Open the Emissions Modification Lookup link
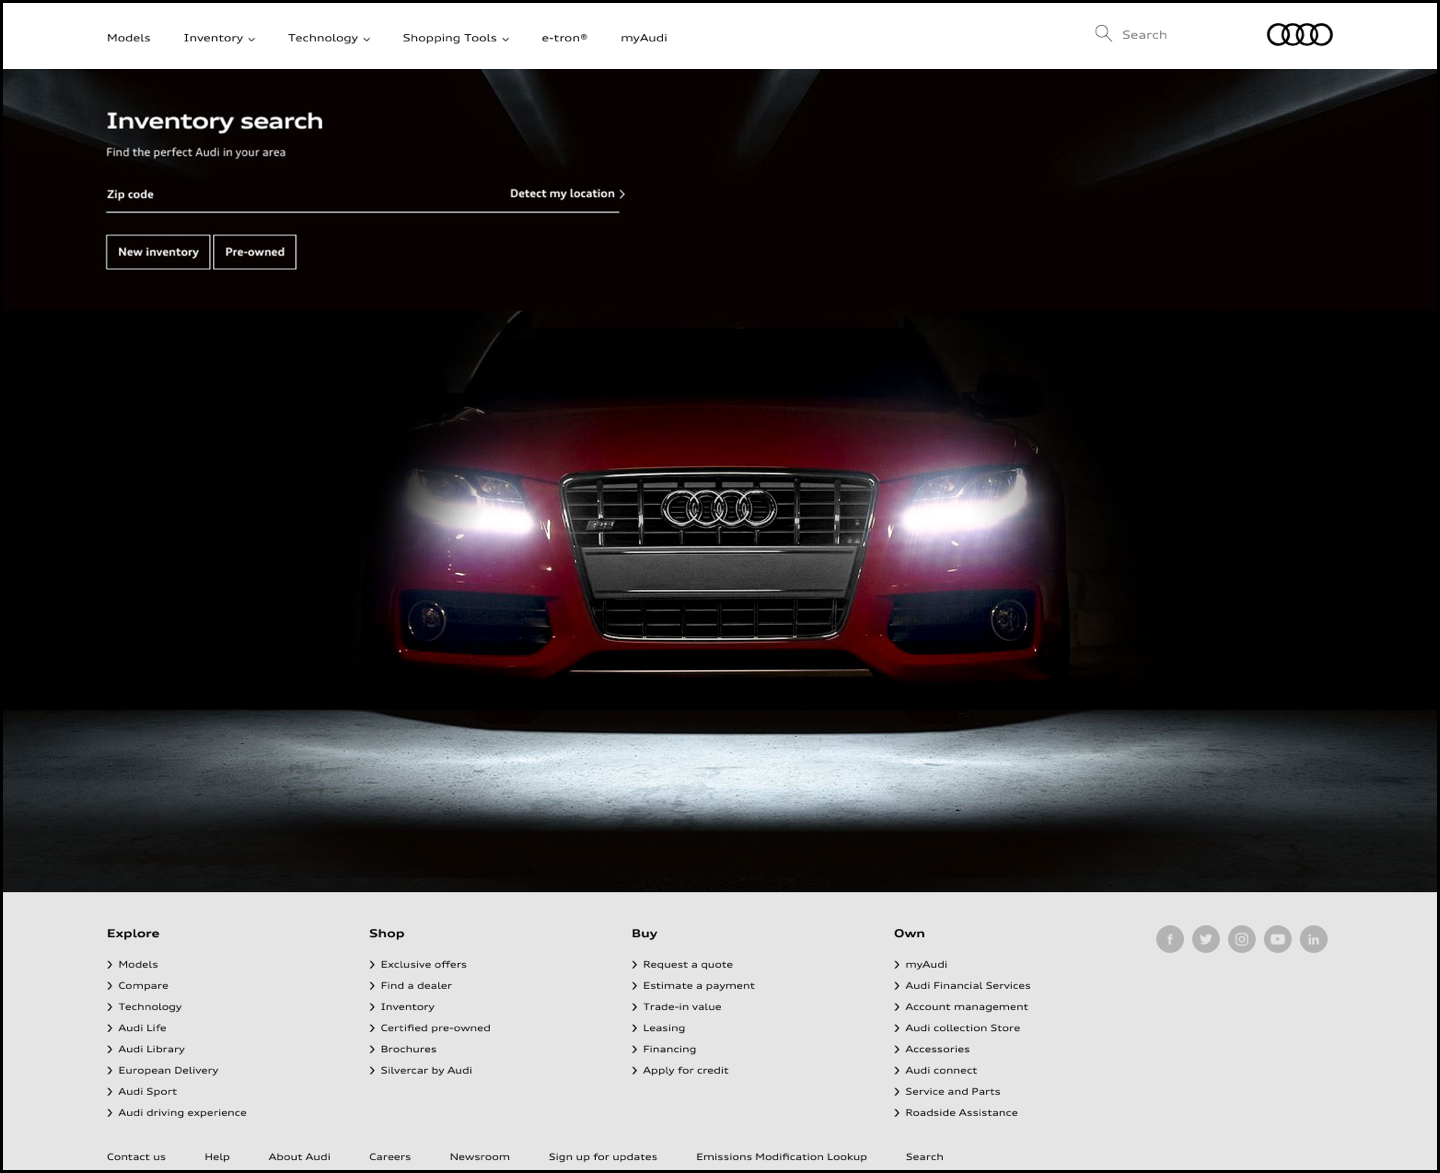This screenshot has width=1440, height=1173. [782, 1157]
